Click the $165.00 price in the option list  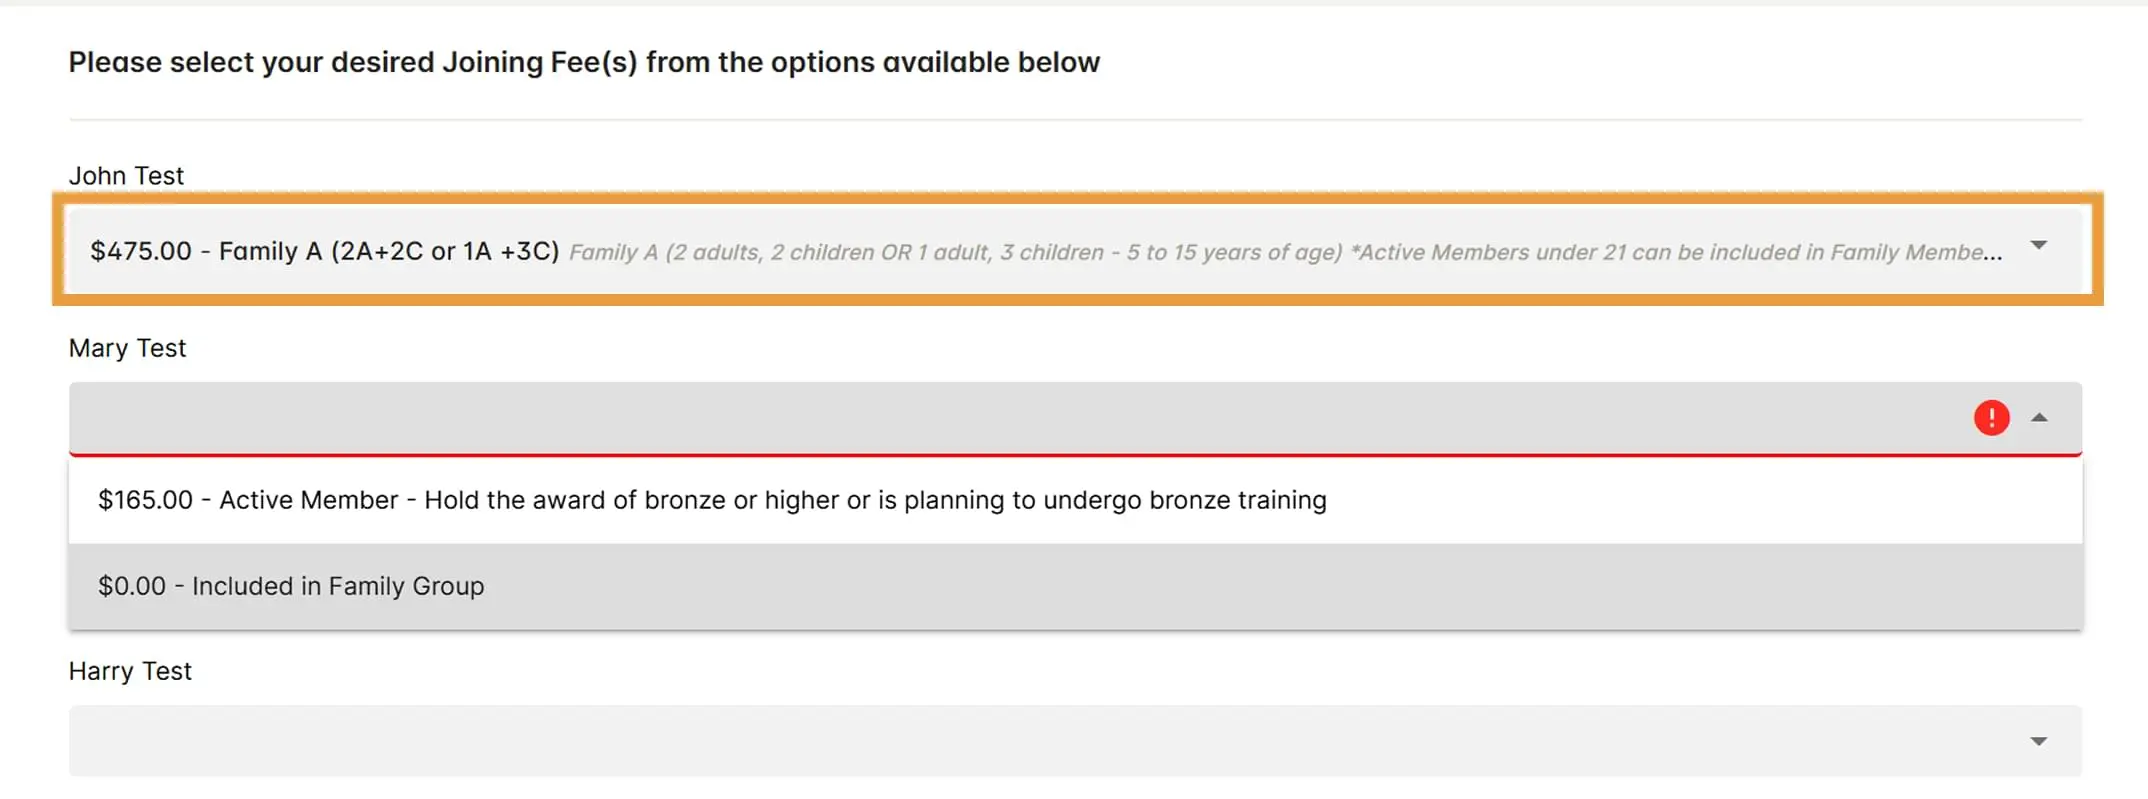coord(145,500)
